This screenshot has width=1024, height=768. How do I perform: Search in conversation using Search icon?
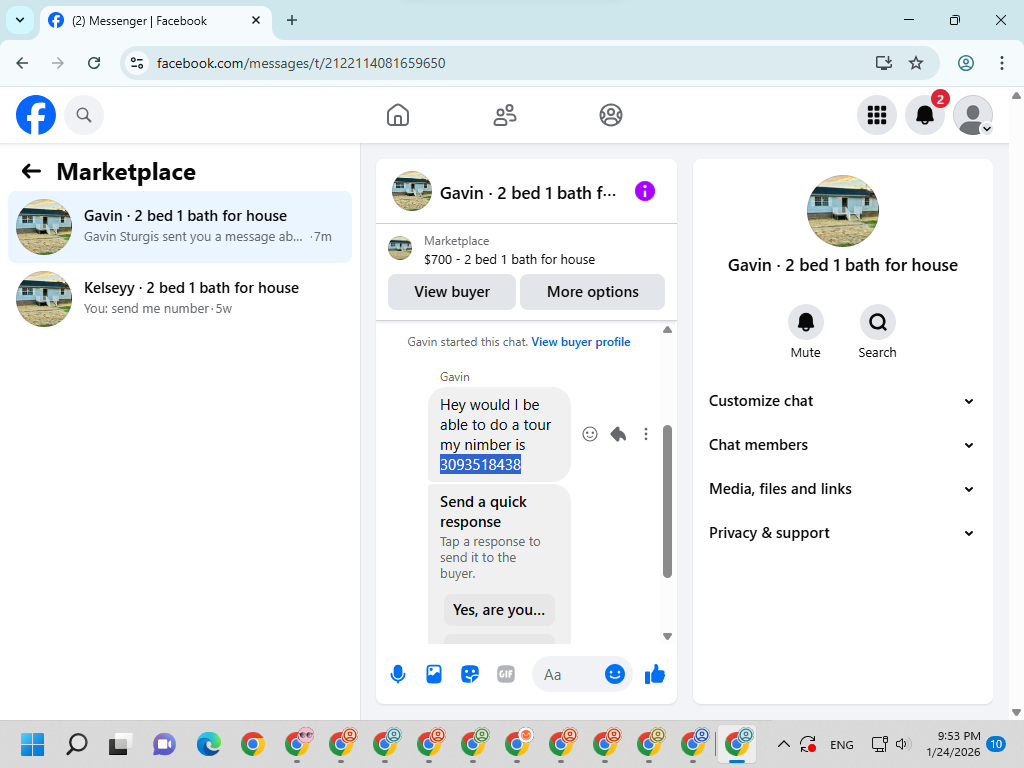tap(877, 322)
